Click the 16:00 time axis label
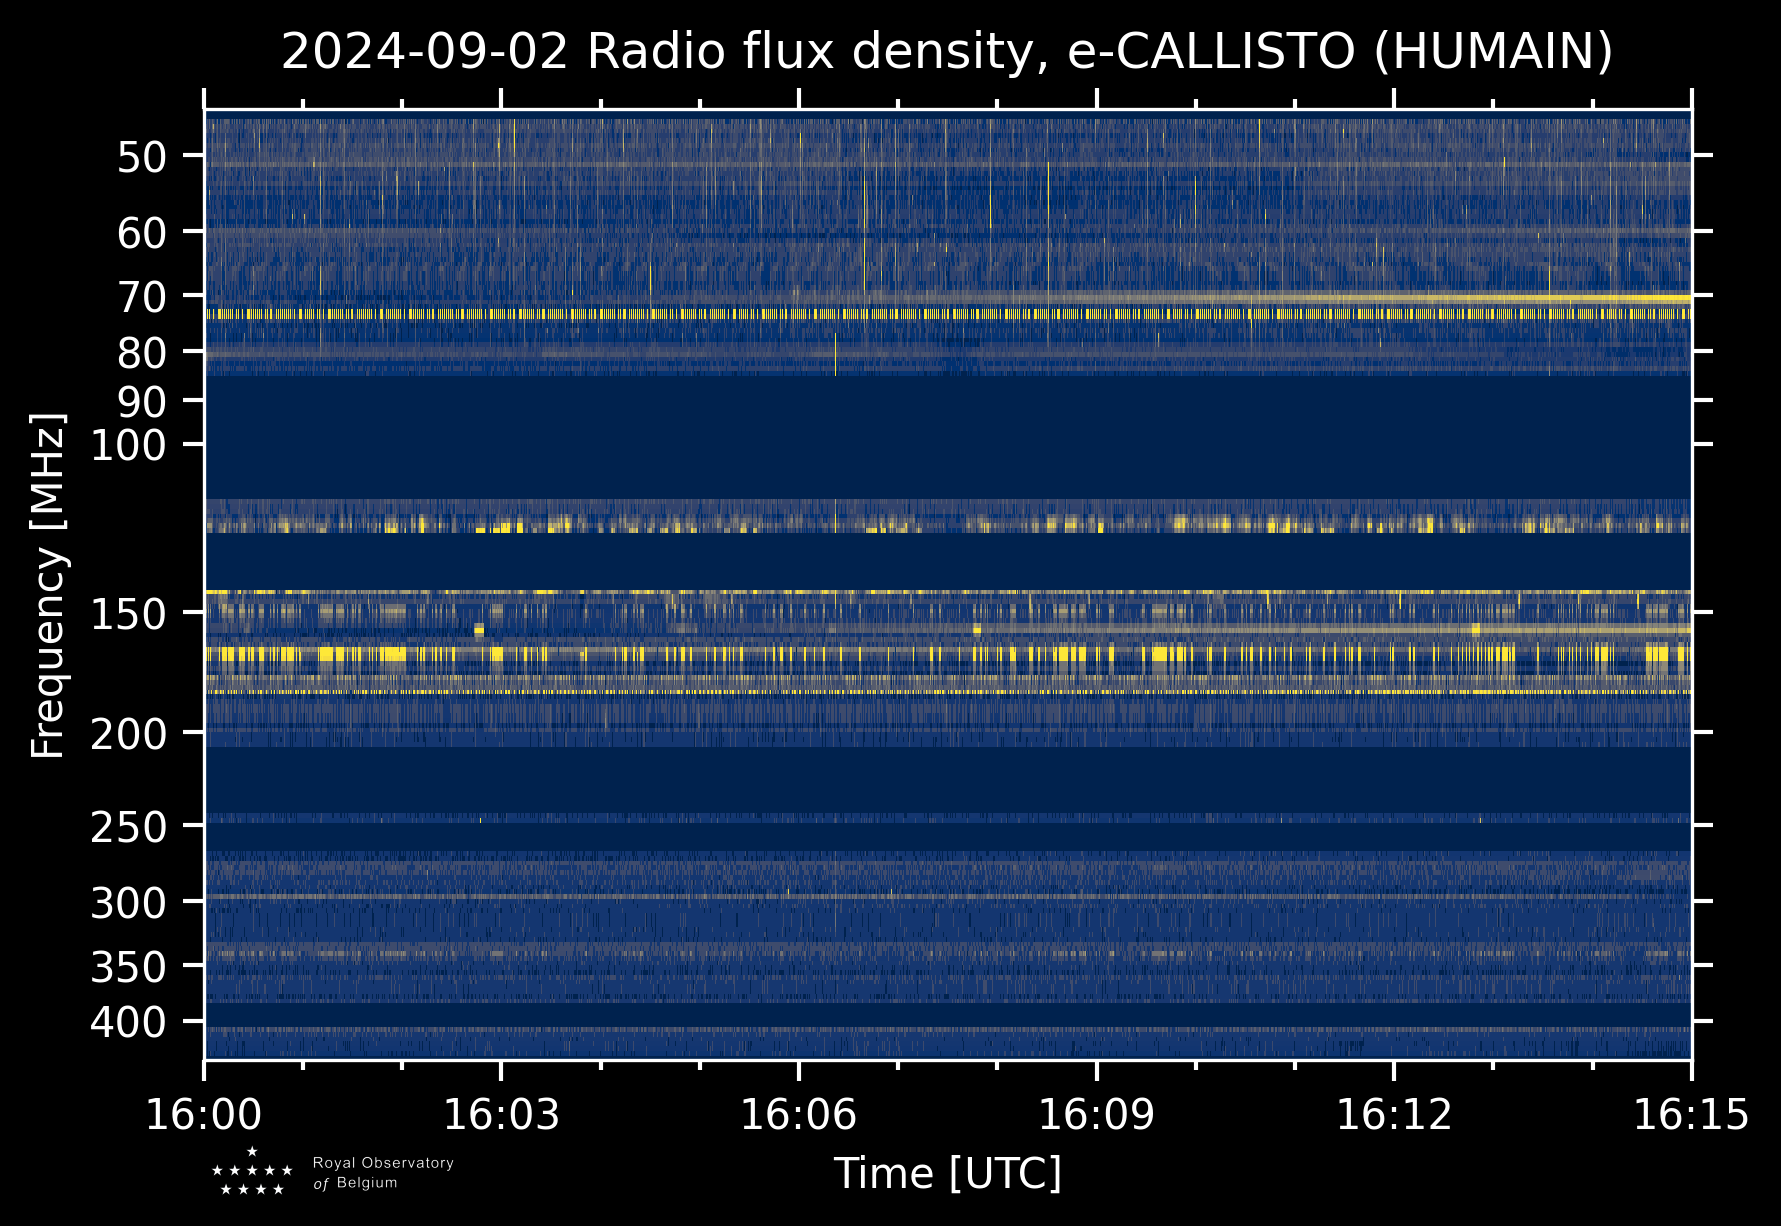This screenshot has width=1781, height=1226. click(x=204, y=1114)
